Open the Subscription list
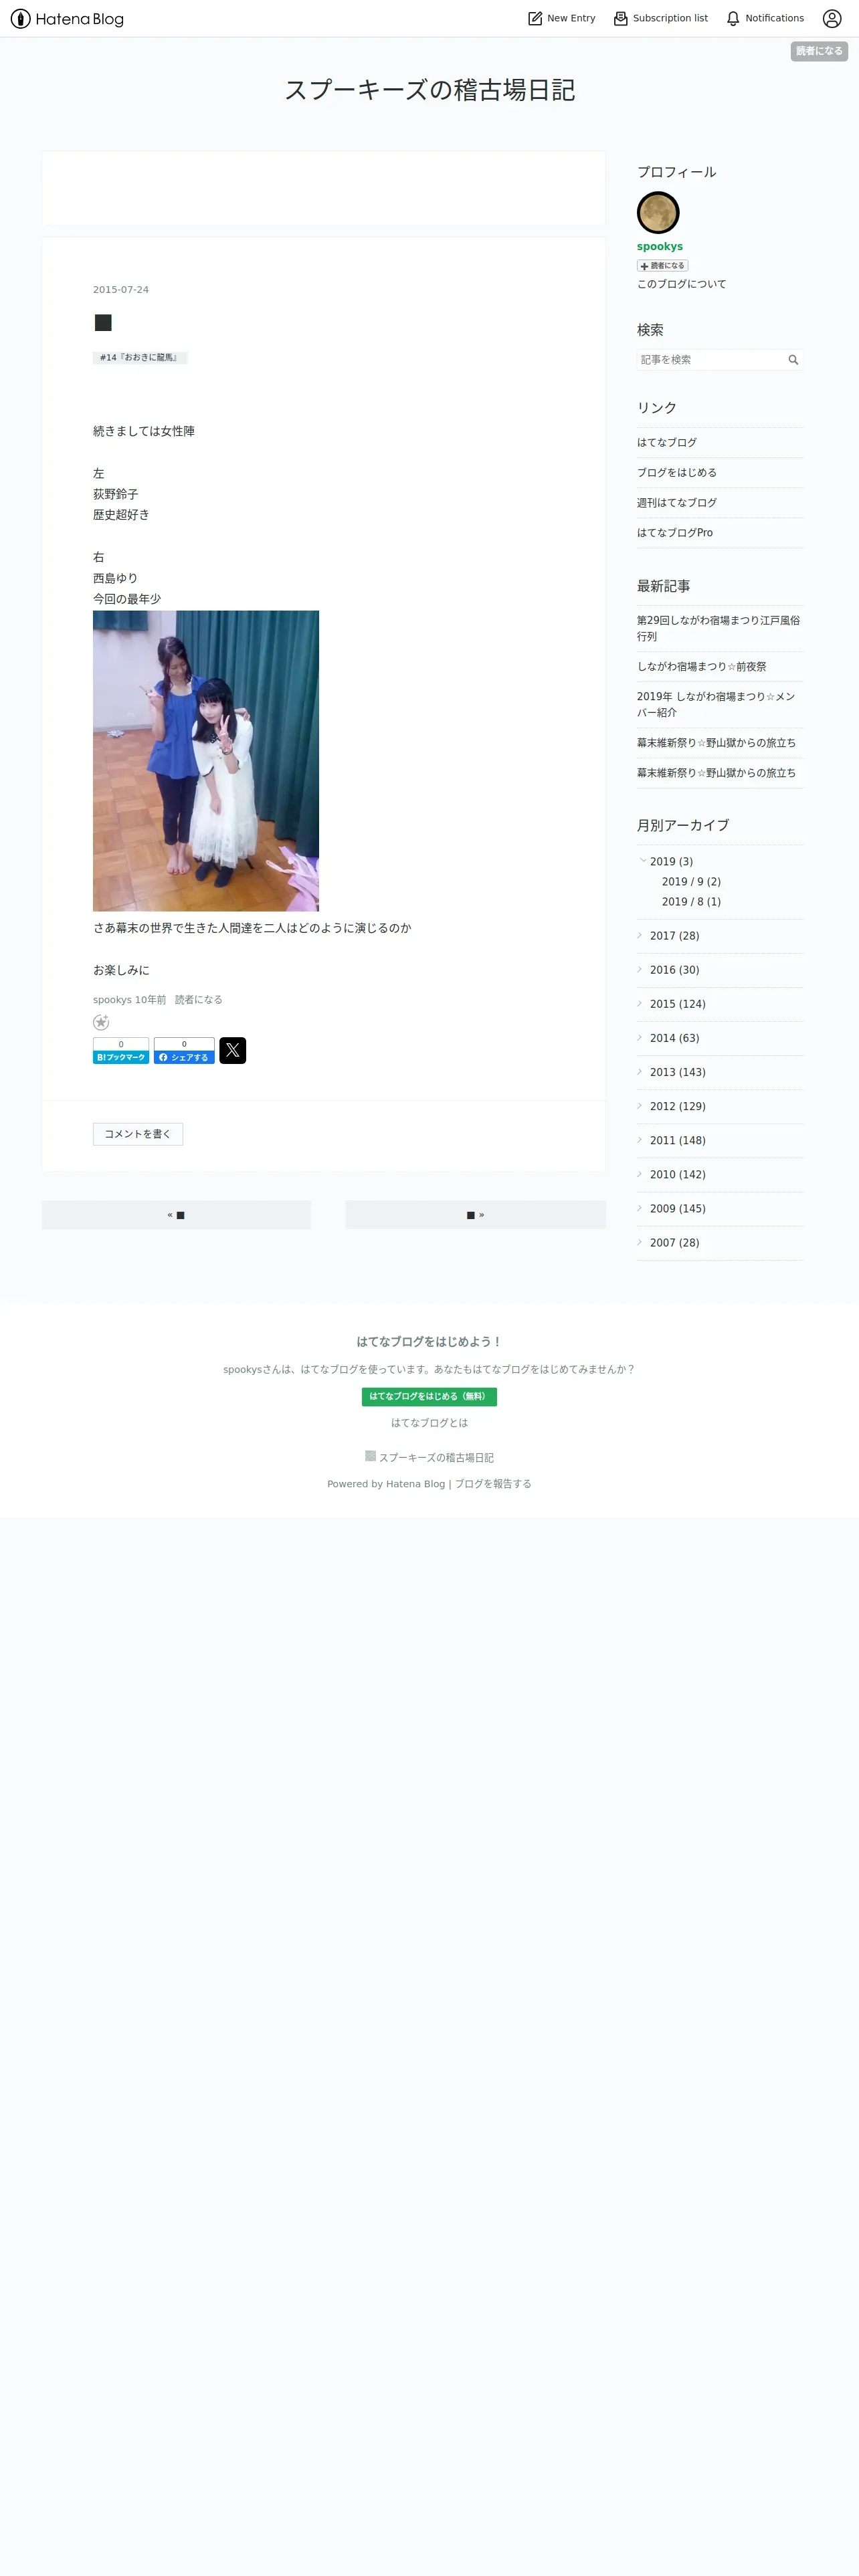Image resolution: width=859 pixels, height=2576 pixels. point(660,18)
